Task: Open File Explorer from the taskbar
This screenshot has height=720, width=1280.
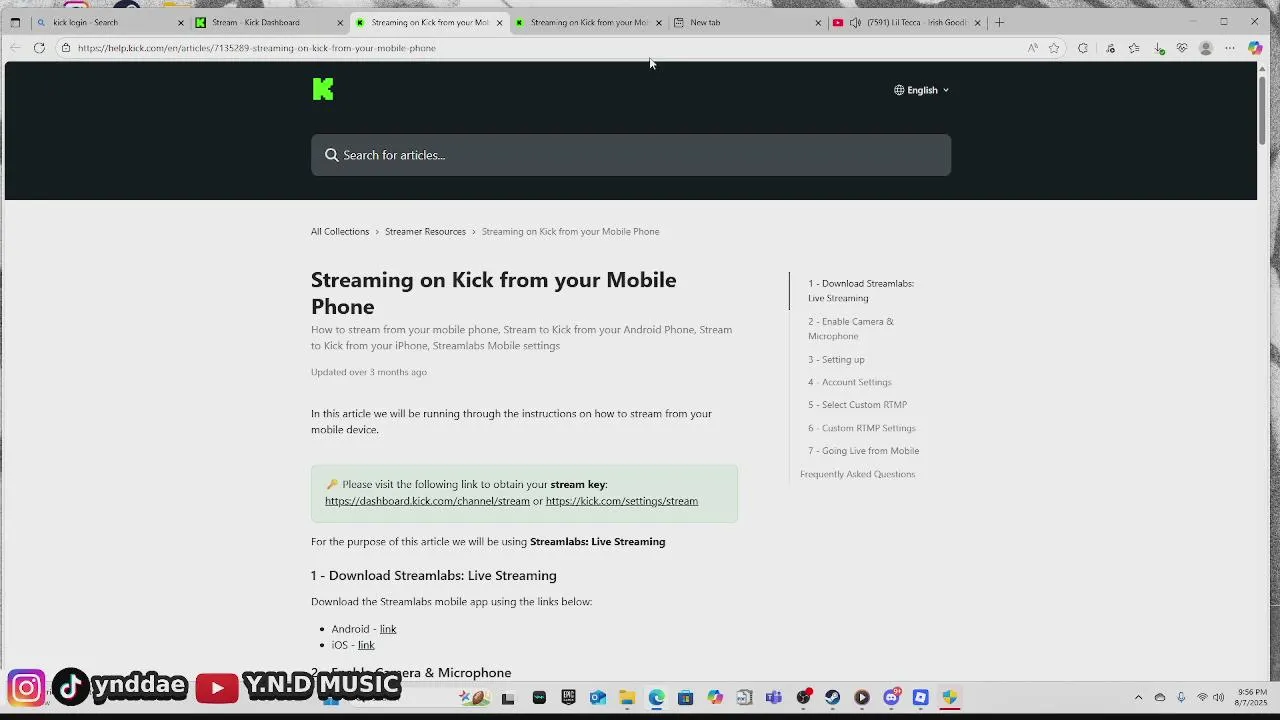Action: click(627, 697)
